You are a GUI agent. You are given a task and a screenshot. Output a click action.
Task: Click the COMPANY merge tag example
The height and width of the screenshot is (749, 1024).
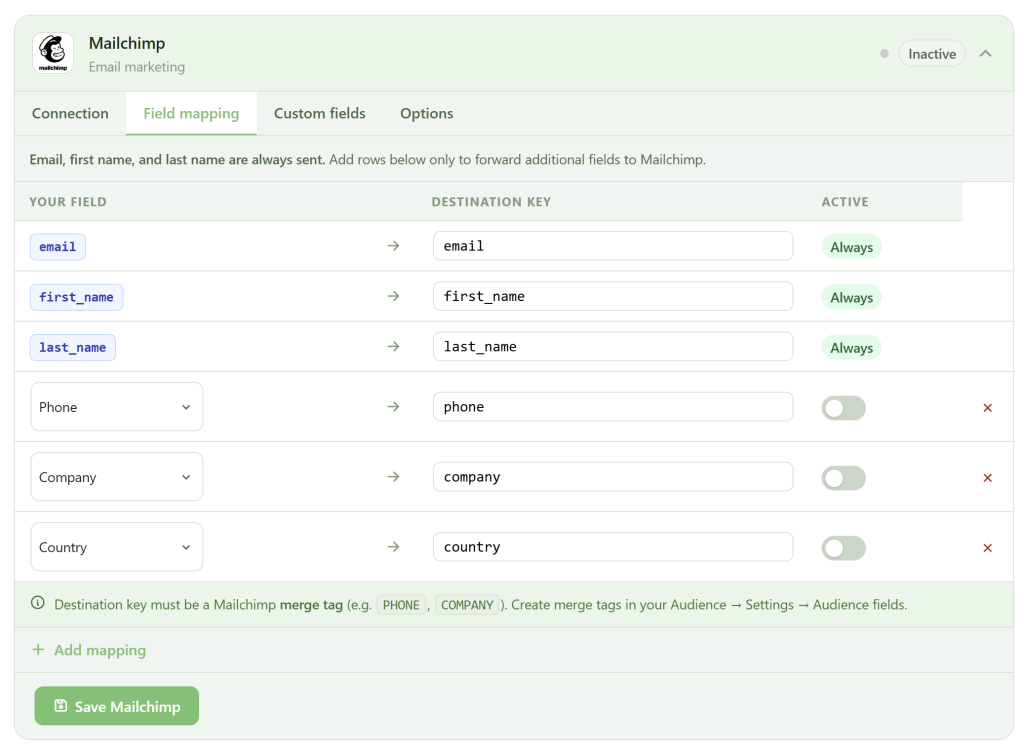(x=467, y=605)
